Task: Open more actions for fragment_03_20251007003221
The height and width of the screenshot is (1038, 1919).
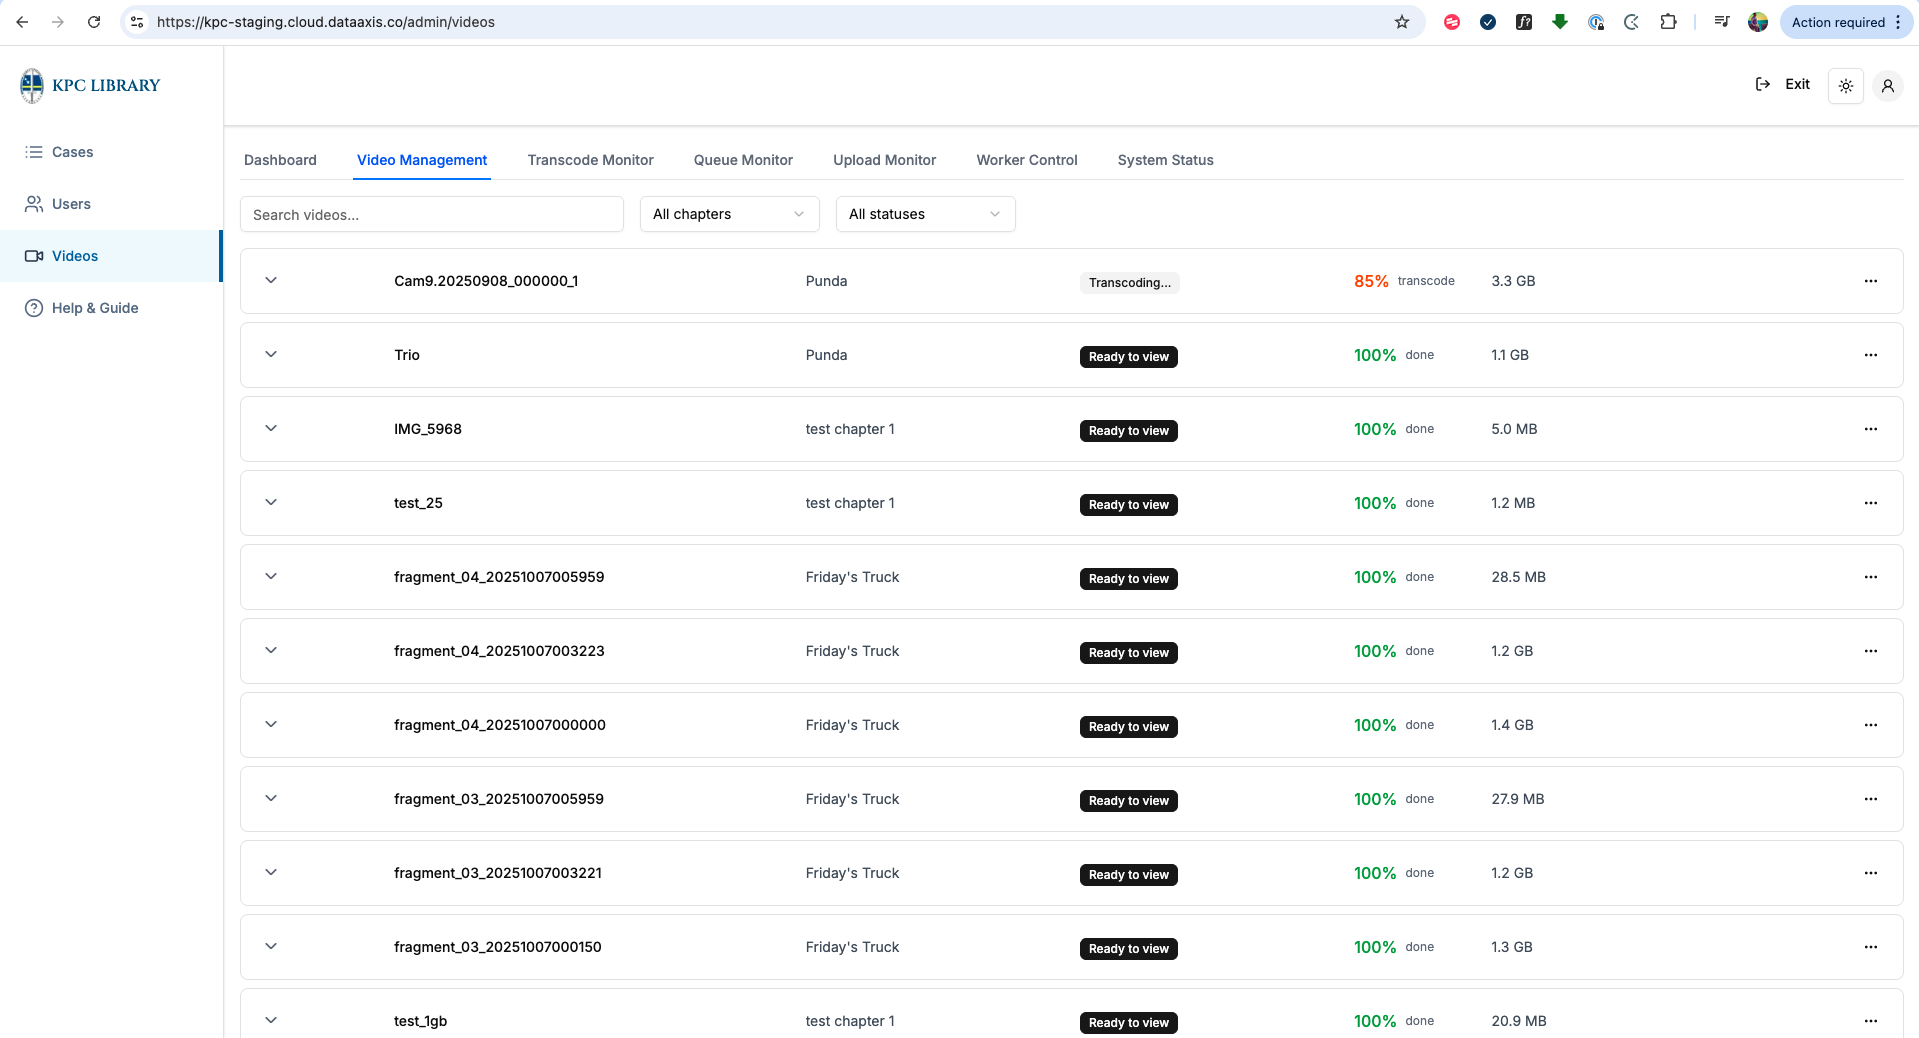Action: click(1871, 873)
